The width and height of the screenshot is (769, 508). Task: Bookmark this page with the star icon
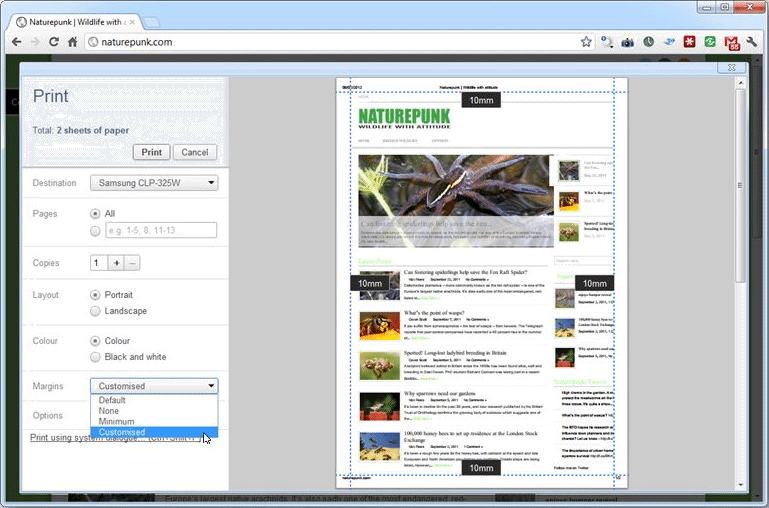pos(586,42)
